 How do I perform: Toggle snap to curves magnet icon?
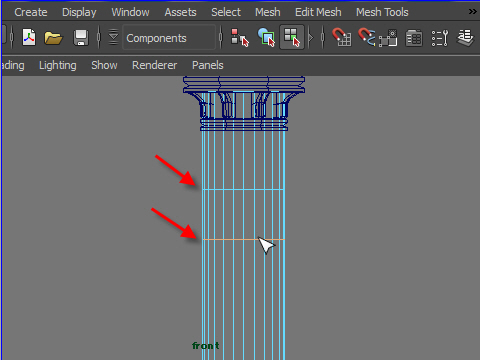pyautogui.click(x=367, y=37)
